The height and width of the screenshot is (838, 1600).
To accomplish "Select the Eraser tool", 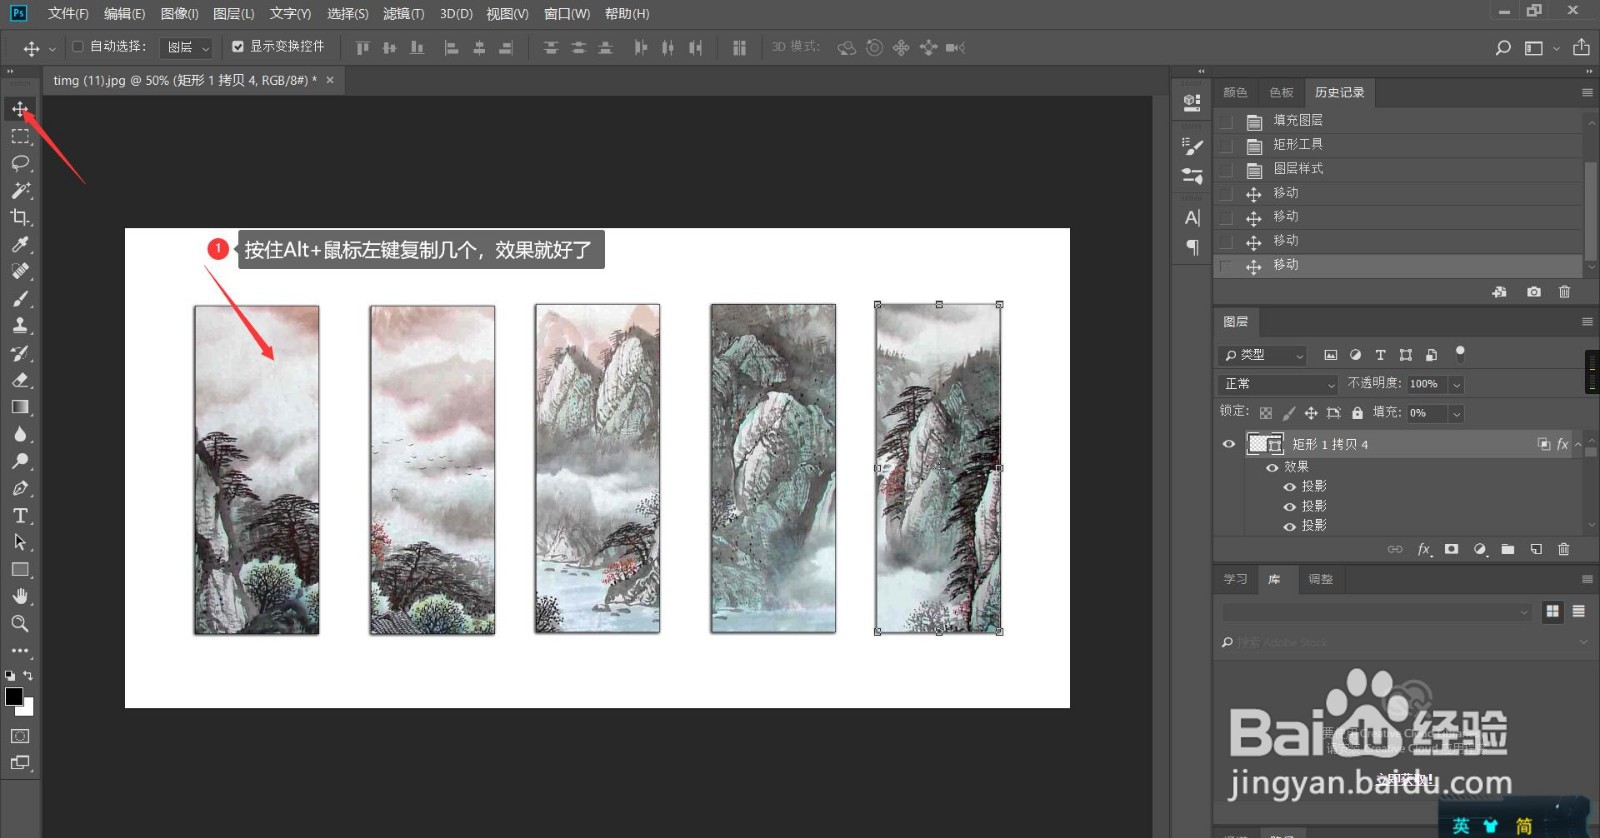I will coord(20,380).
